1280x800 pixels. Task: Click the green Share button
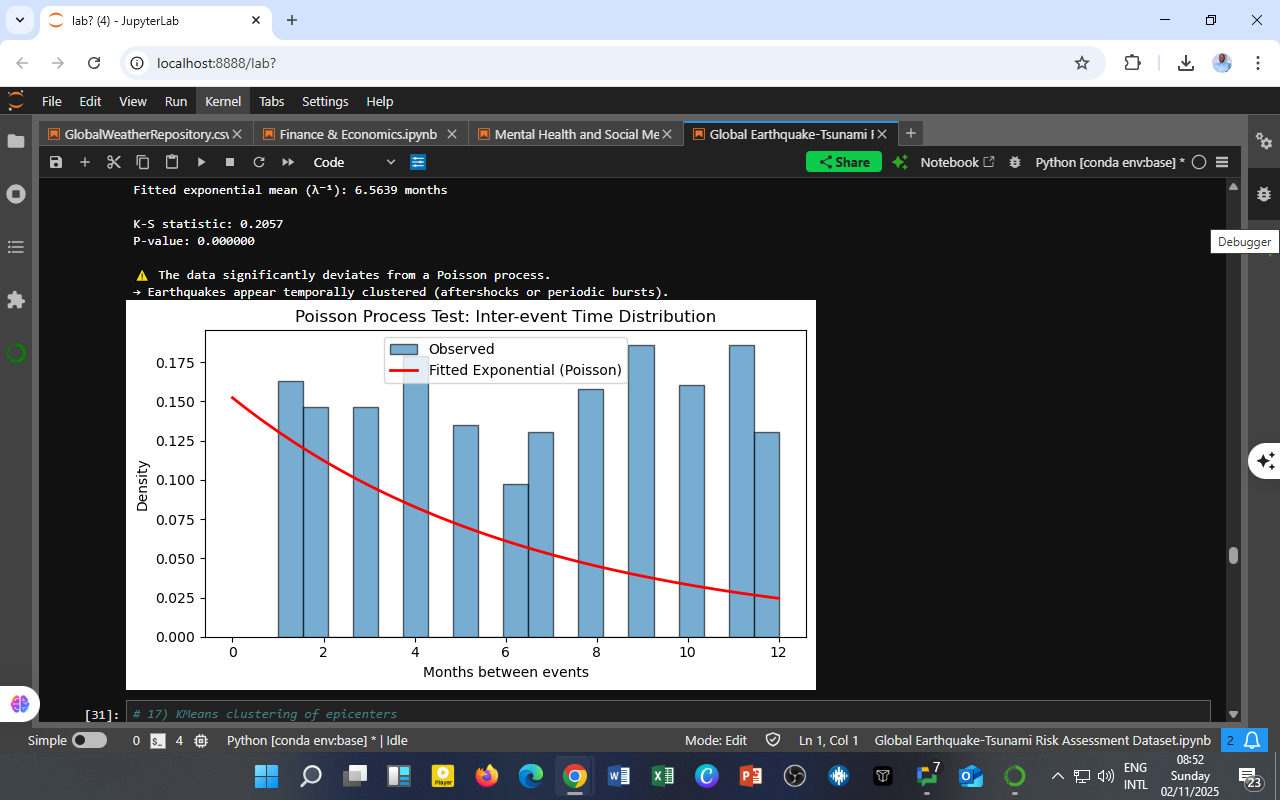pos(843,162)
